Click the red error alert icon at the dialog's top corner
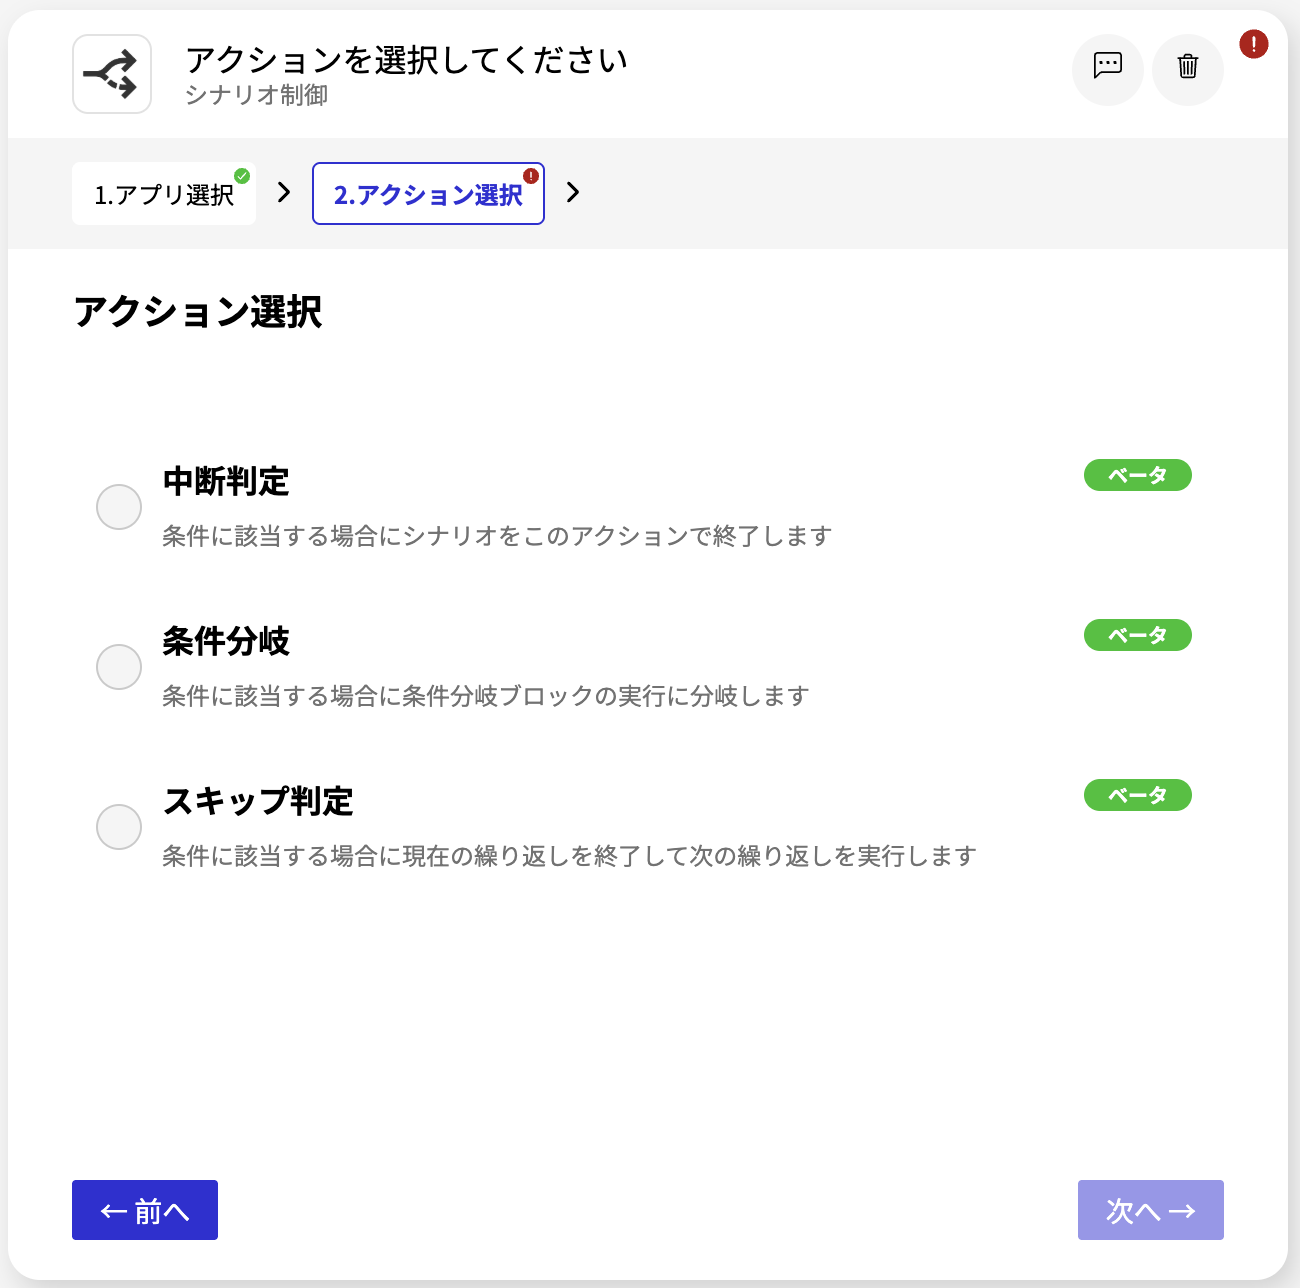The image size is (1300, 1288). [x=1253, y=44]
